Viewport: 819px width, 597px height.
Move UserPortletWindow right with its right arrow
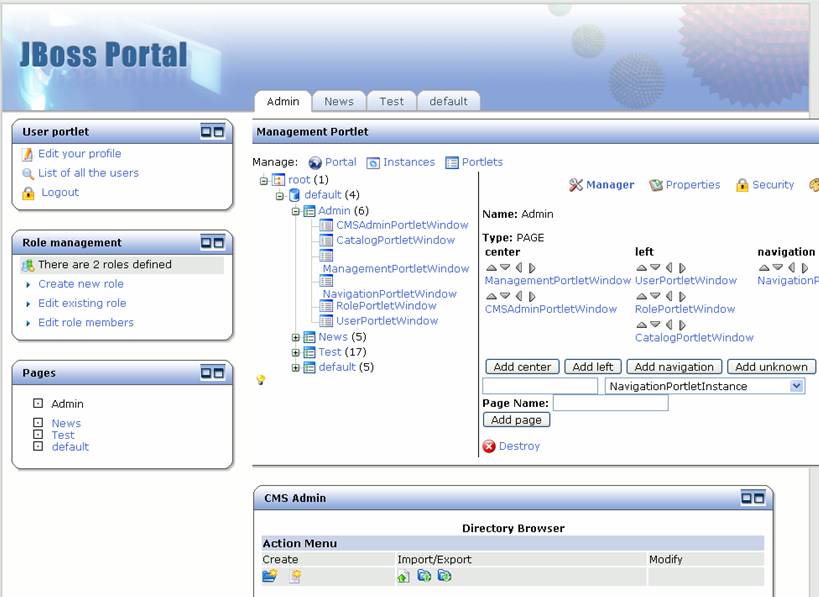pos(682,268)
